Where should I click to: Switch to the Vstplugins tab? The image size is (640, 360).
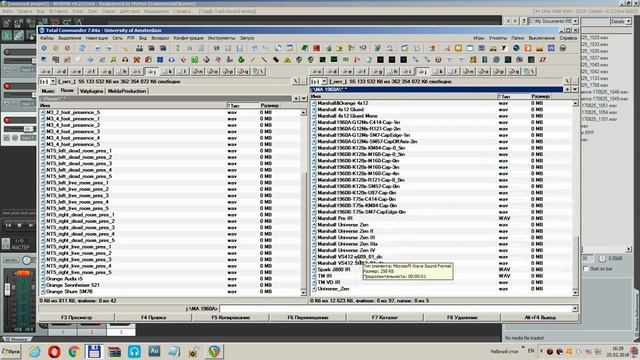tap(91, 91)
